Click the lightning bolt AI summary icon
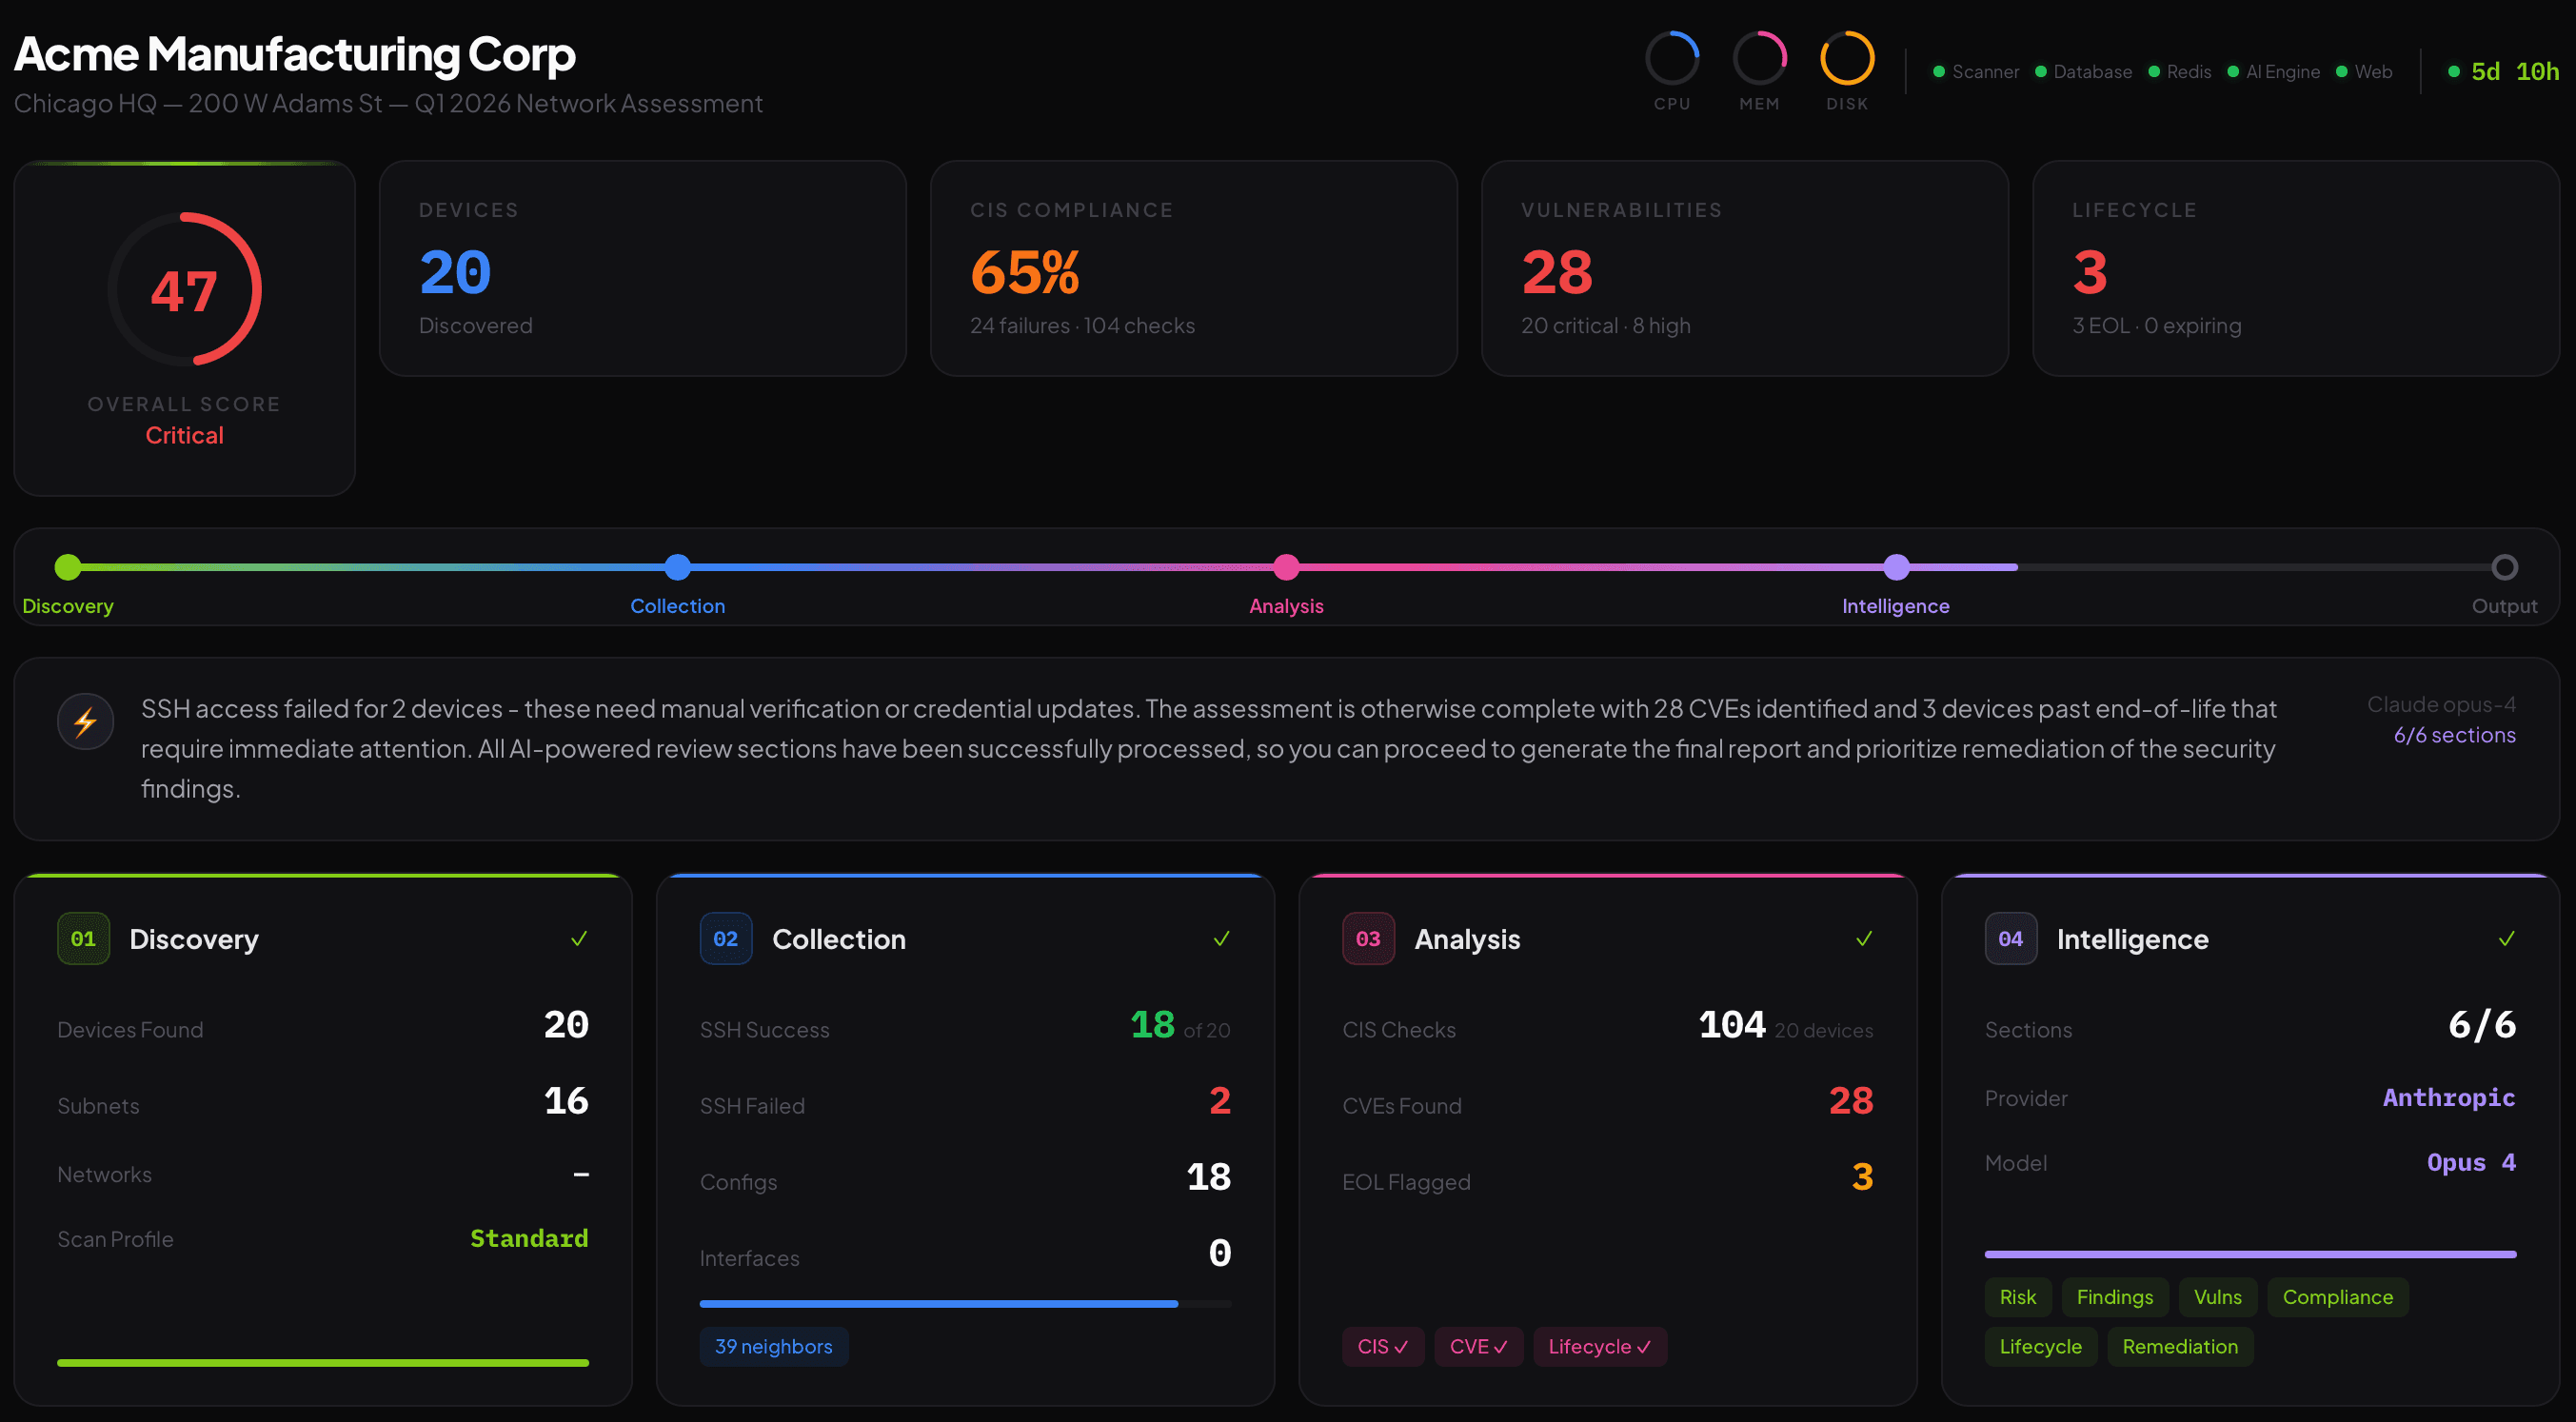Screen dimensions: 2576x1422 point(85,721)
